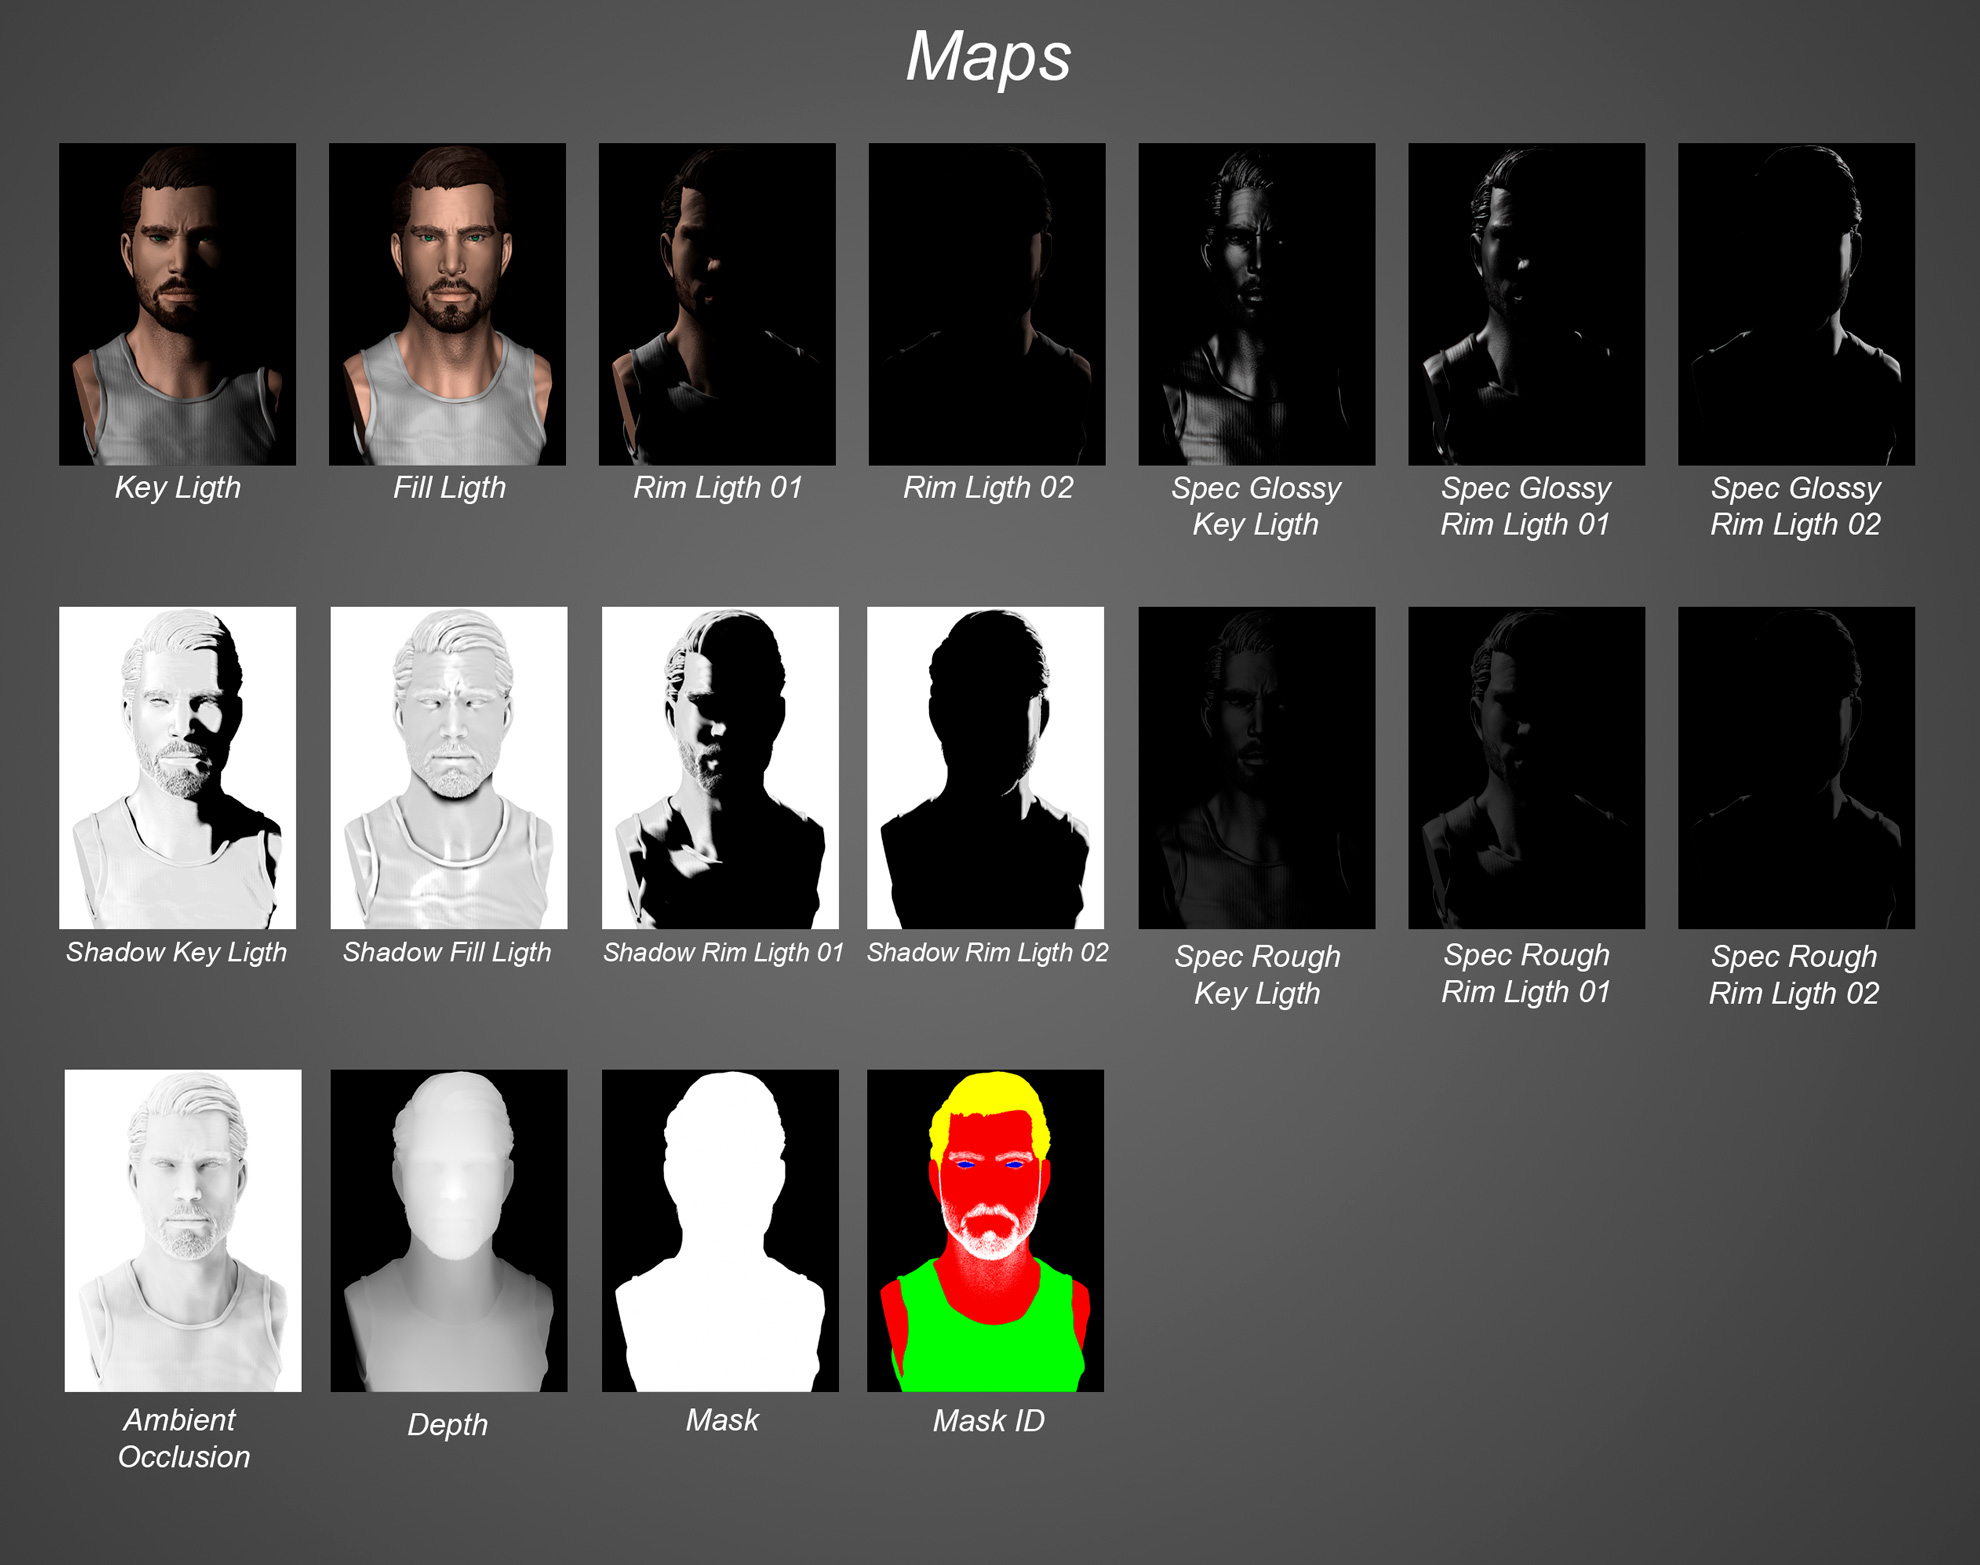The height and width of the screenshot is (1565, 1980).
Task: Click the 'Rim Ligth 01' caption
Action: pos(718,488)
